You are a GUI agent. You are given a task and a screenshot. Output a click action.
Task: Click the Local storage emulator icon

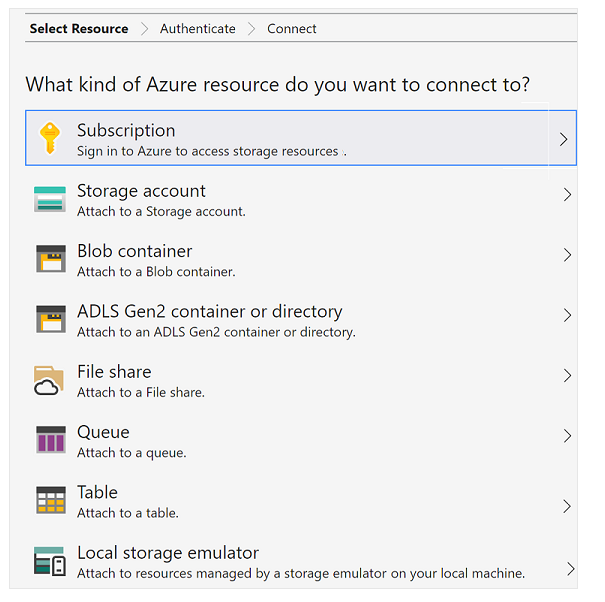point(49,561)
